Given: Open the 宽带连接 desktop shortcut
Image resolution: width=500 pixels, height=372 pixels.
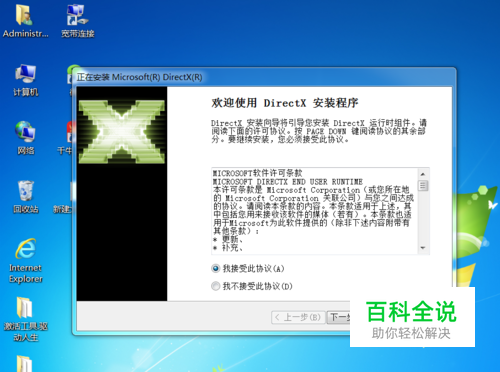Looking at the screenshot, I should [x=77, y=21].
